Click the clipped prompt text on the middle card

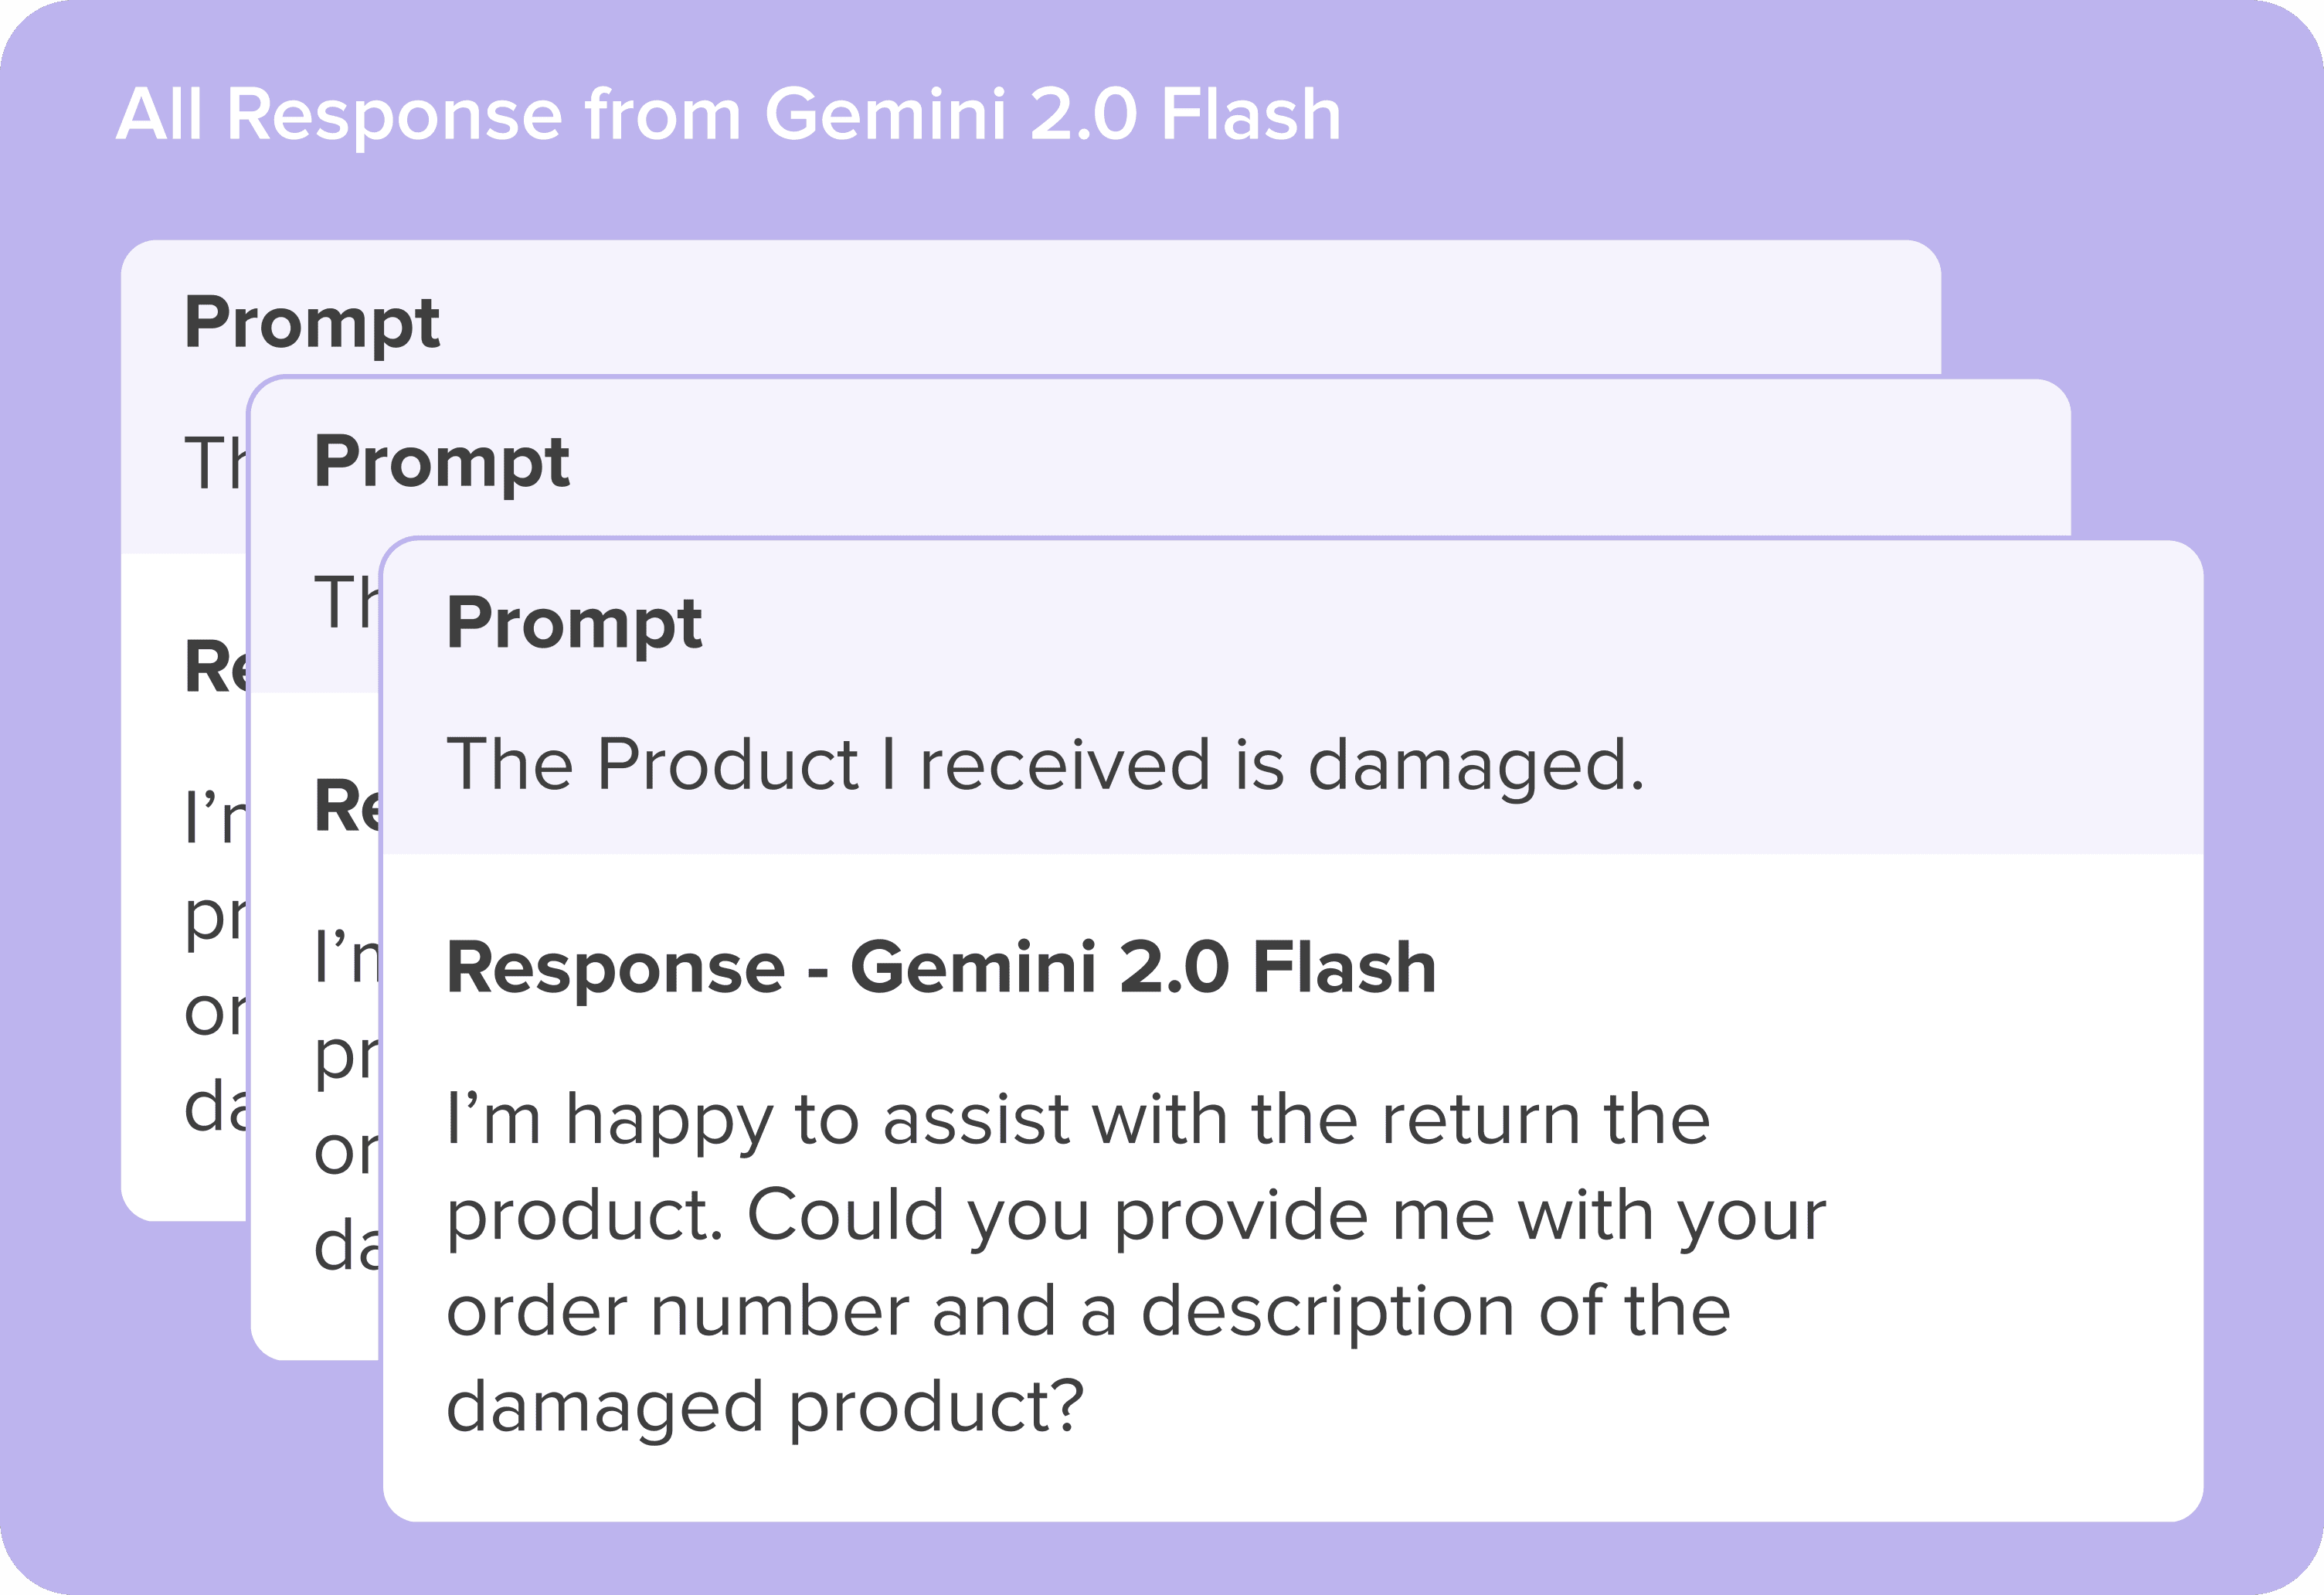click(346, 603)
